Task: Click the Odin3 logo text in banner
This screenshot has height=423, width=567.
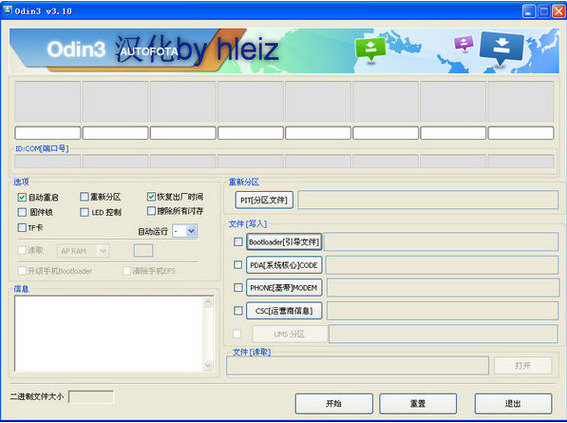Action: tap(76, 50)
